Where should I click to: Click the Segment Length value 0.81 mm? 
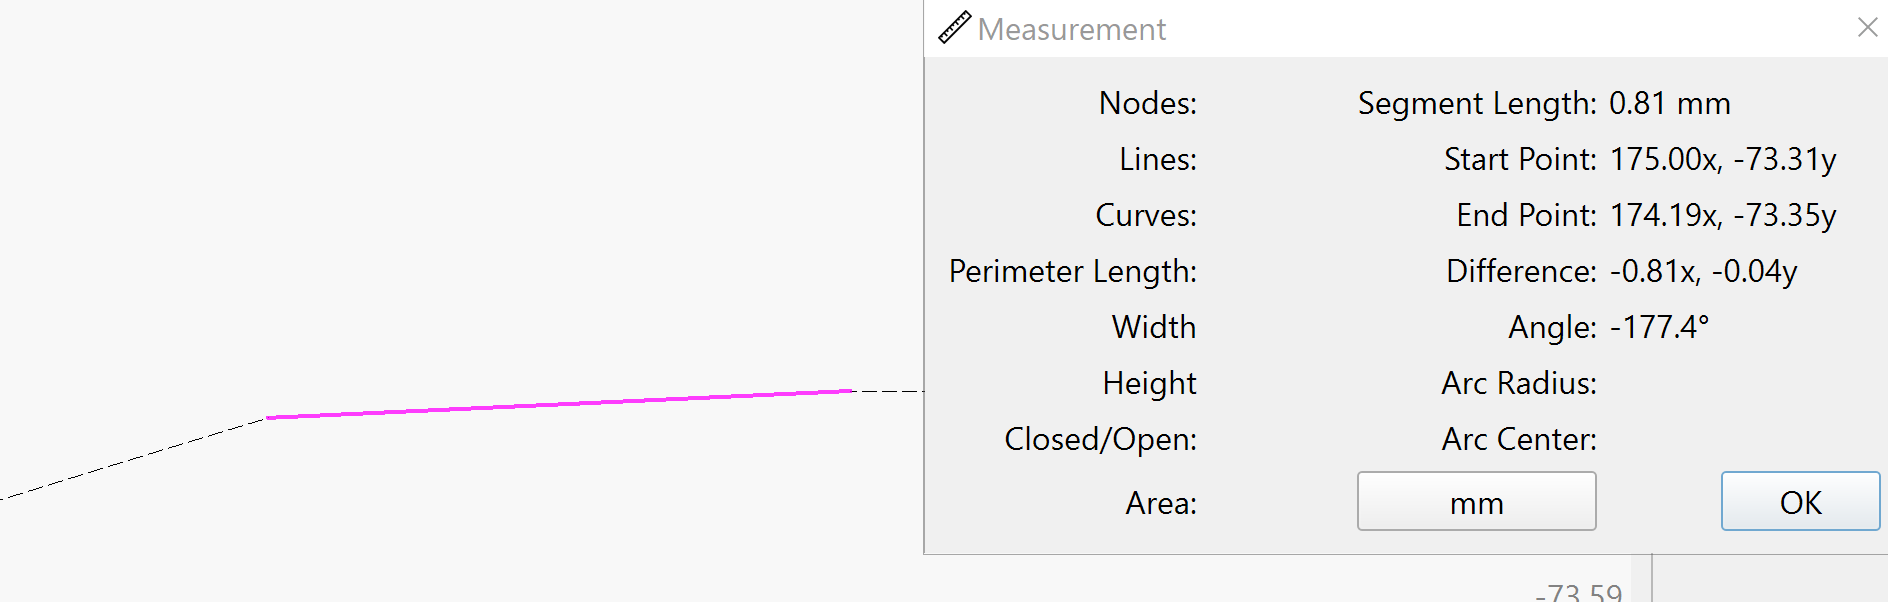(1669, 103)
